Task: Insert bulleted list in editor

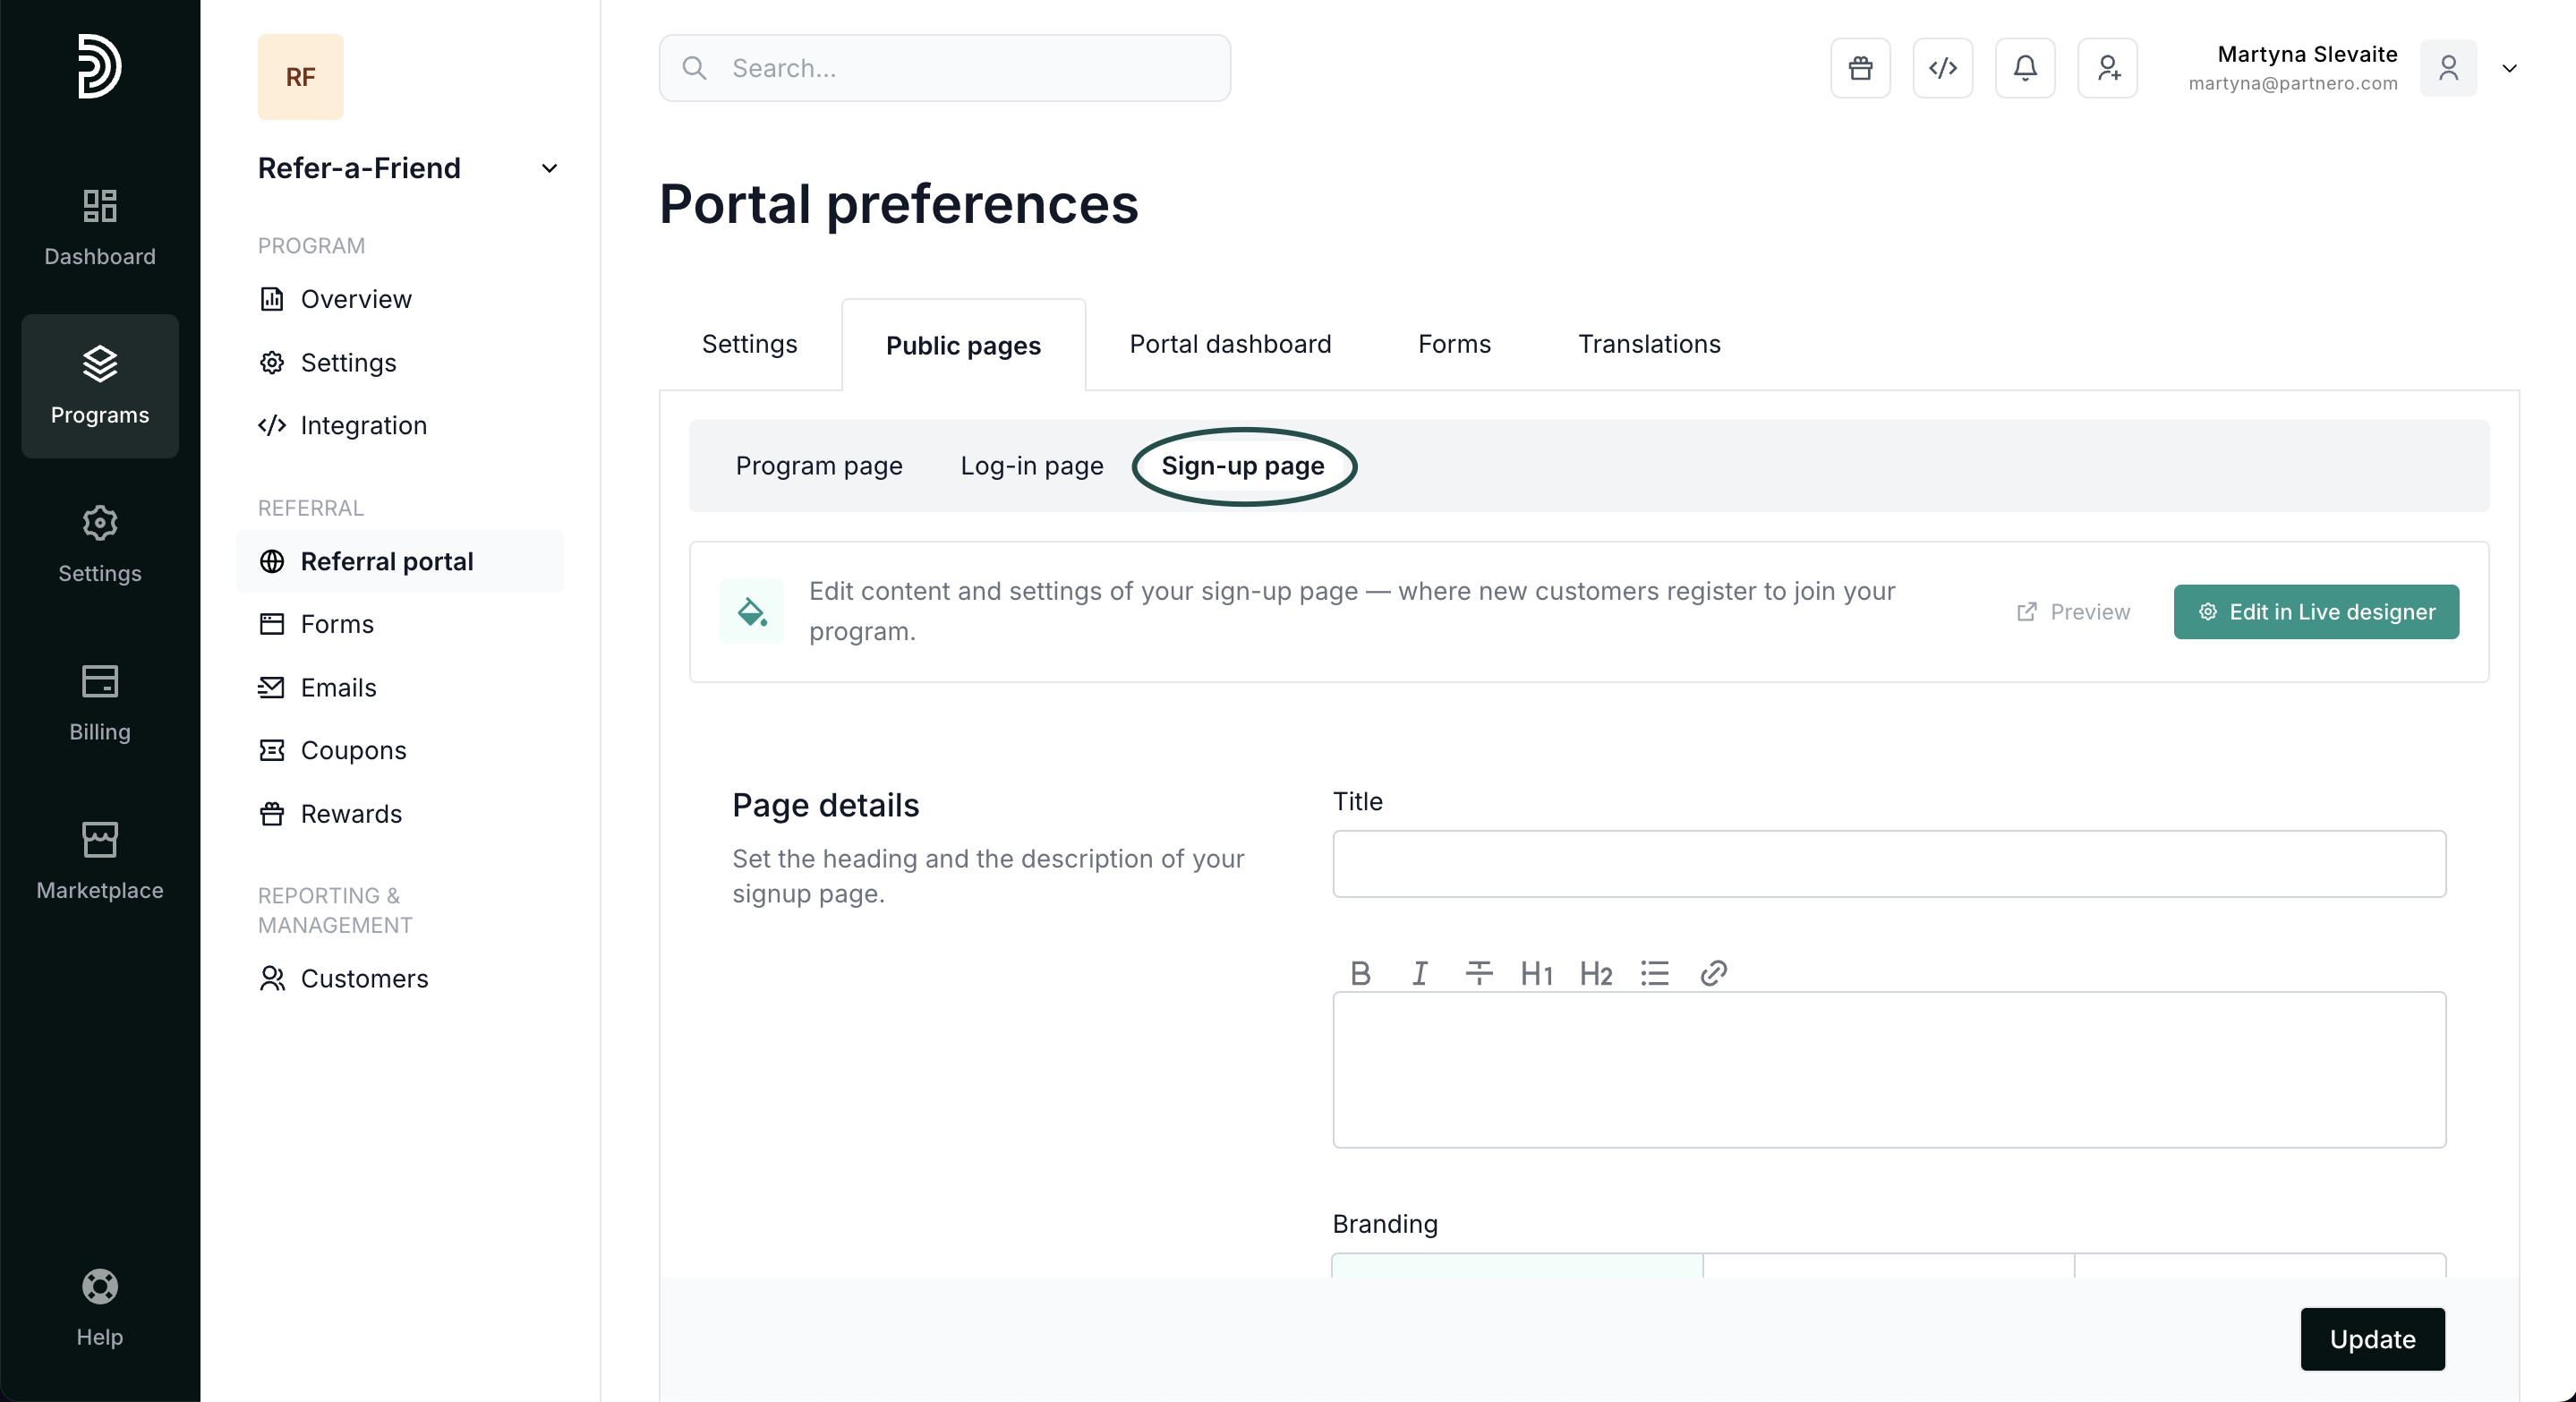Action: (1654, 973)
